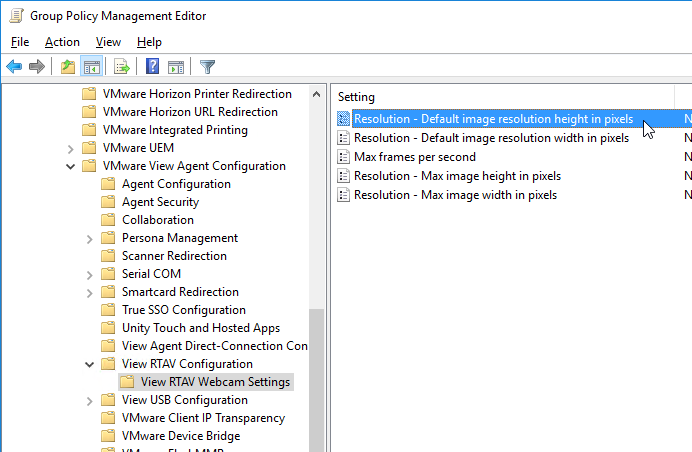The width and height of the screenshot is (692, 452).
Task: Click the policy icon beside Max image height
Action: pyautogui.click(x=343, y=176)
